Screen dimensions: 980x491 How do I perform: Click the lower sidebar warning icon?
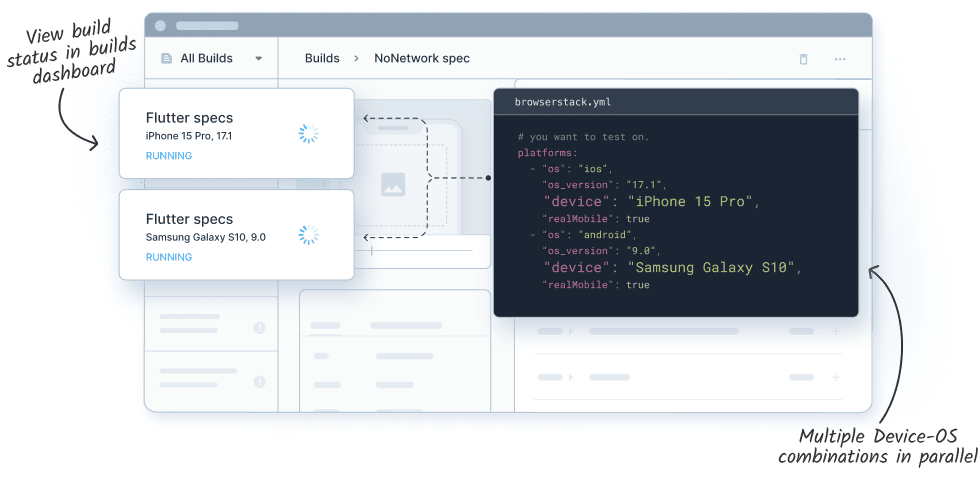click(259, 382)
